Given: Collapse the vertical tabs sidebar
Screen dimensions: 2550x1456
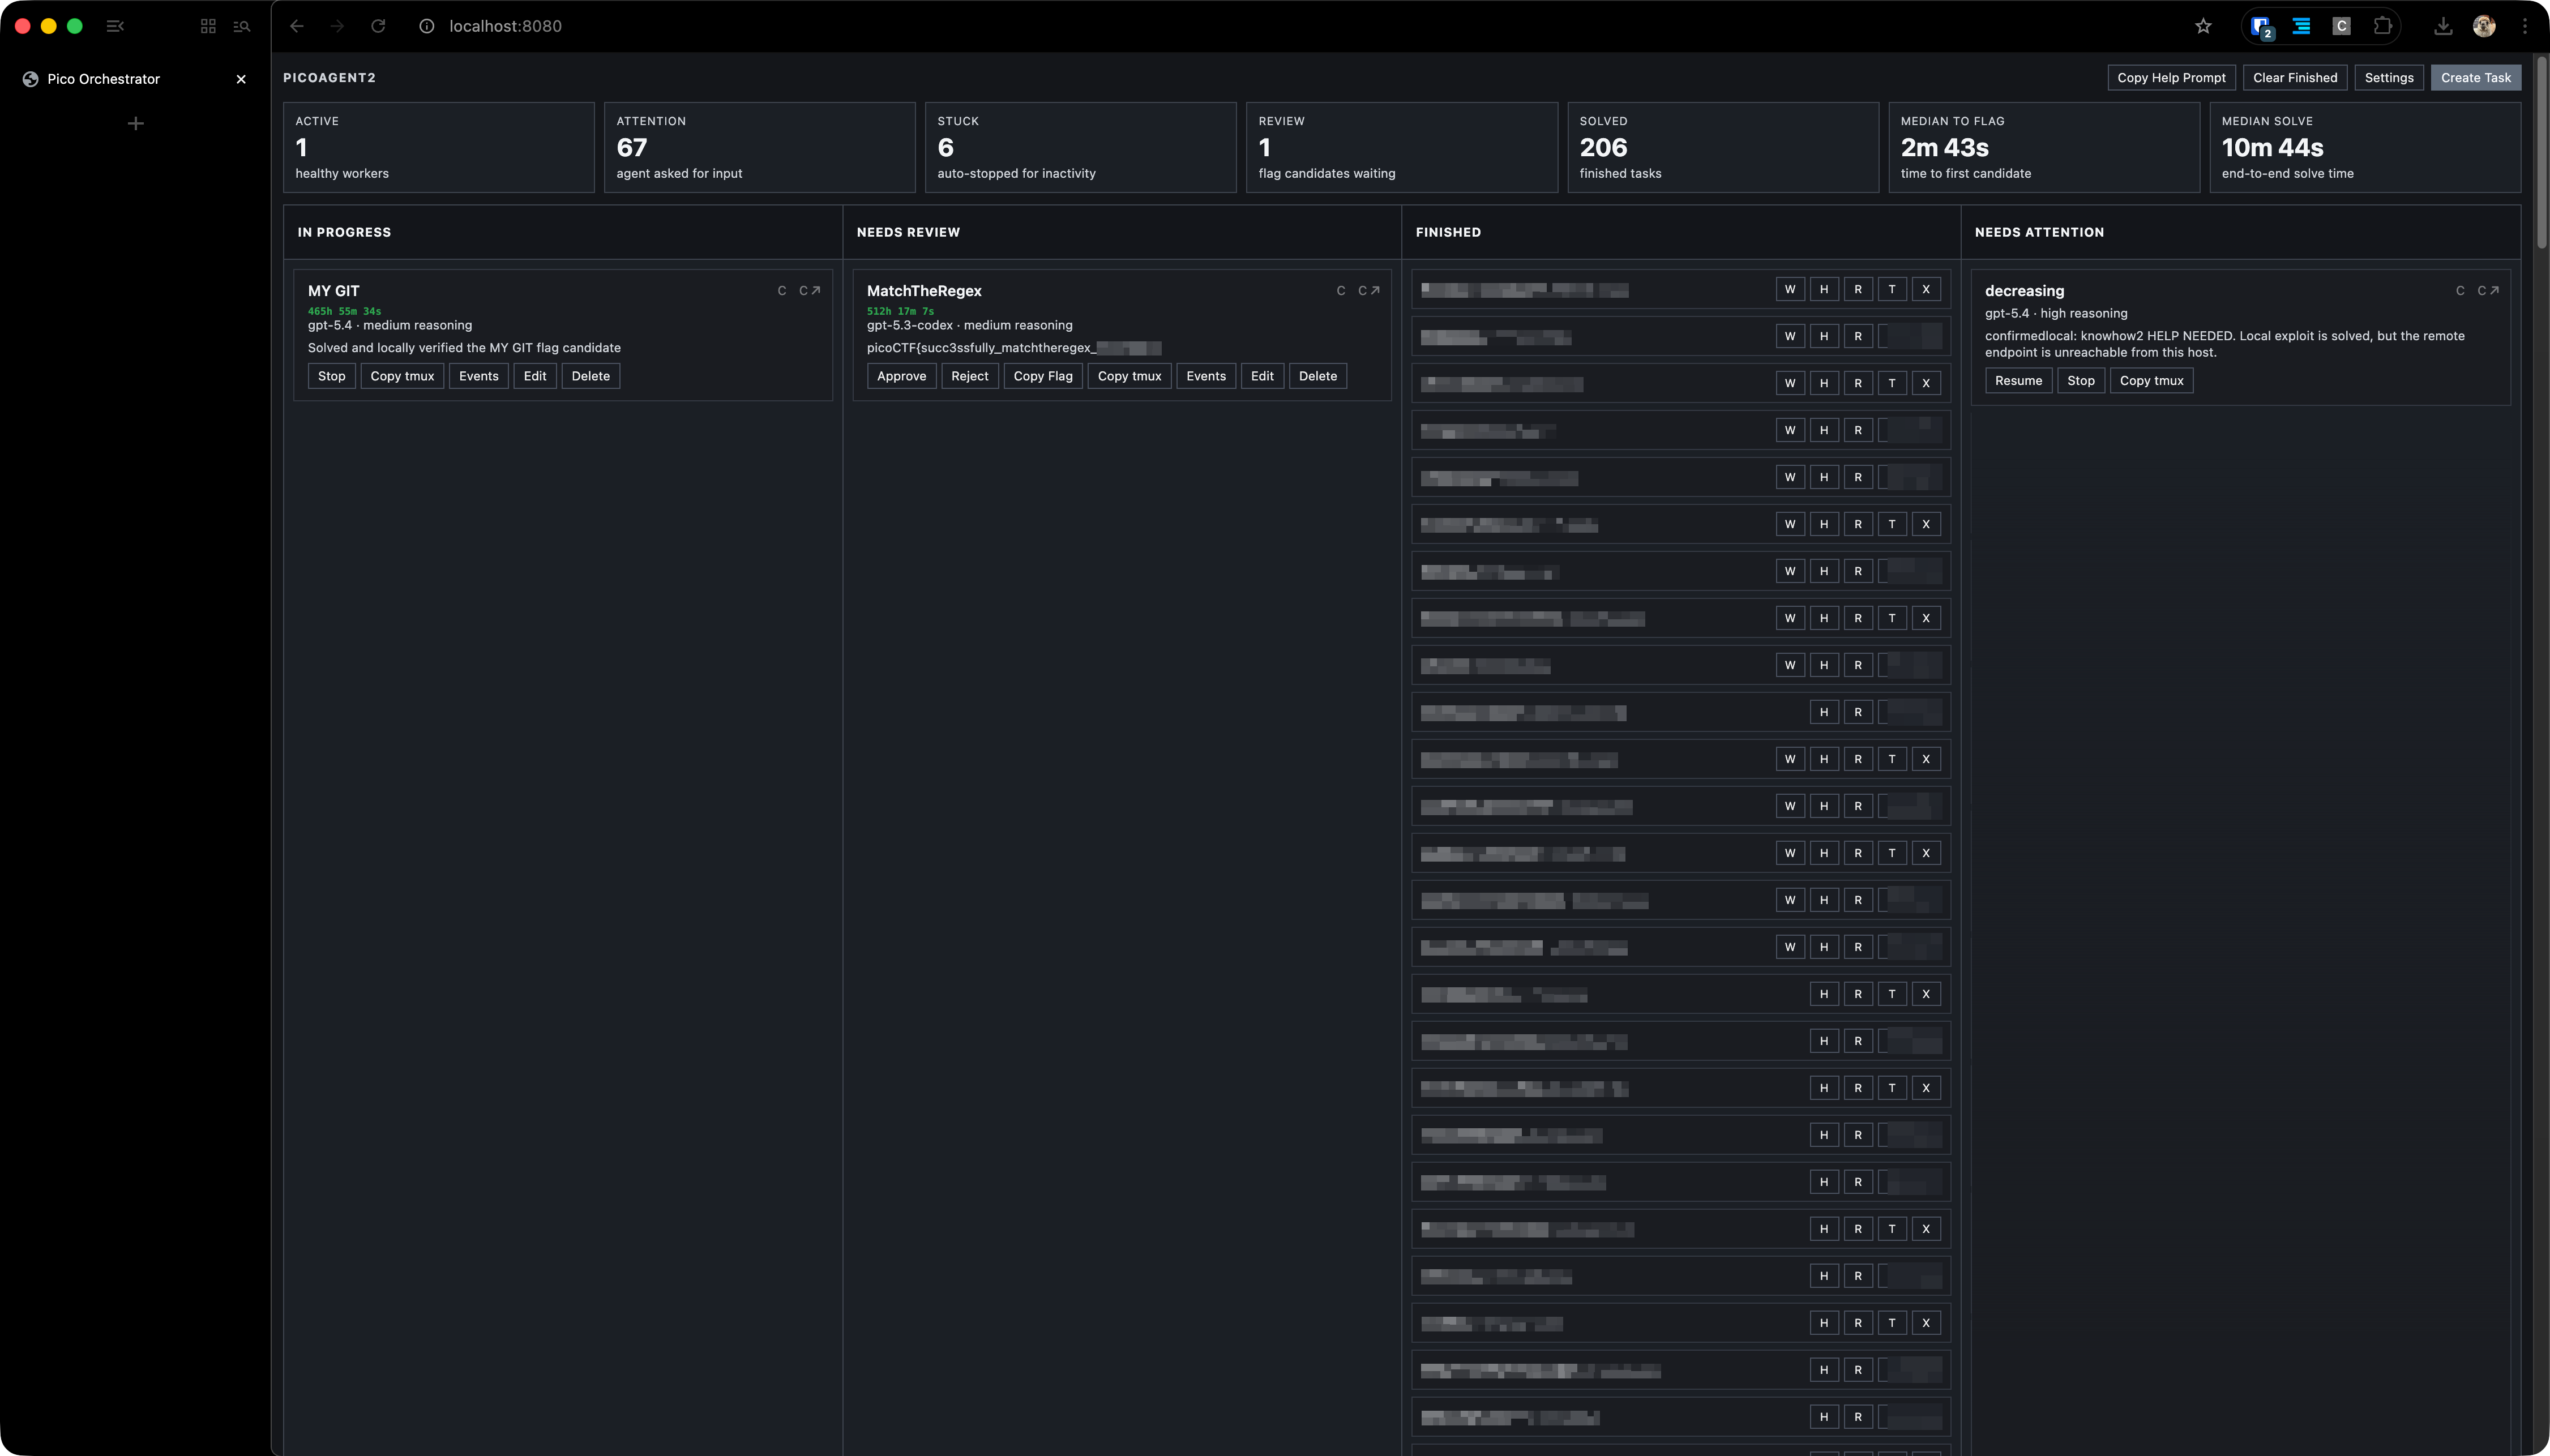Looking at the screenshot, I should coord(115,27).
